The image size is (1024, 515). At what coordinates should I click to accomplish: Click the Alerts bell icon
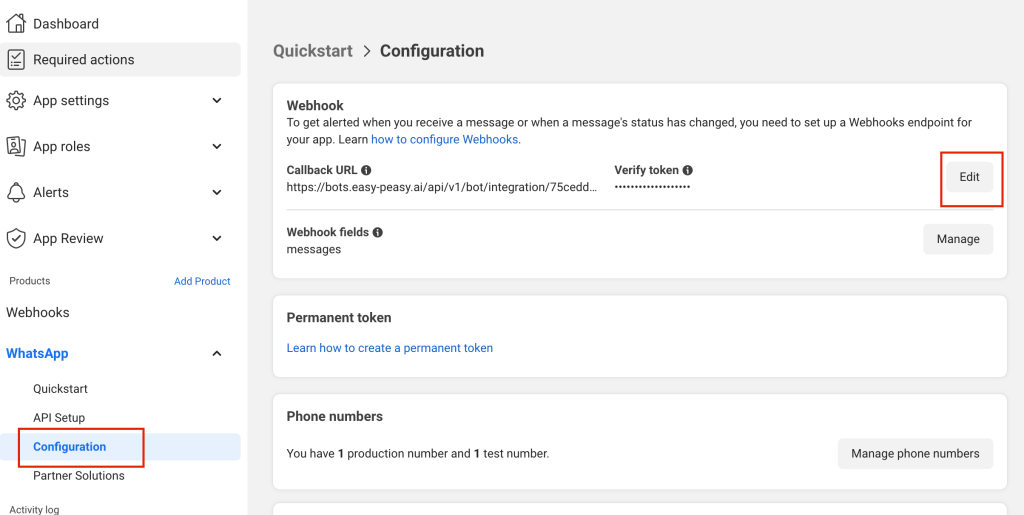pos(16,192)
